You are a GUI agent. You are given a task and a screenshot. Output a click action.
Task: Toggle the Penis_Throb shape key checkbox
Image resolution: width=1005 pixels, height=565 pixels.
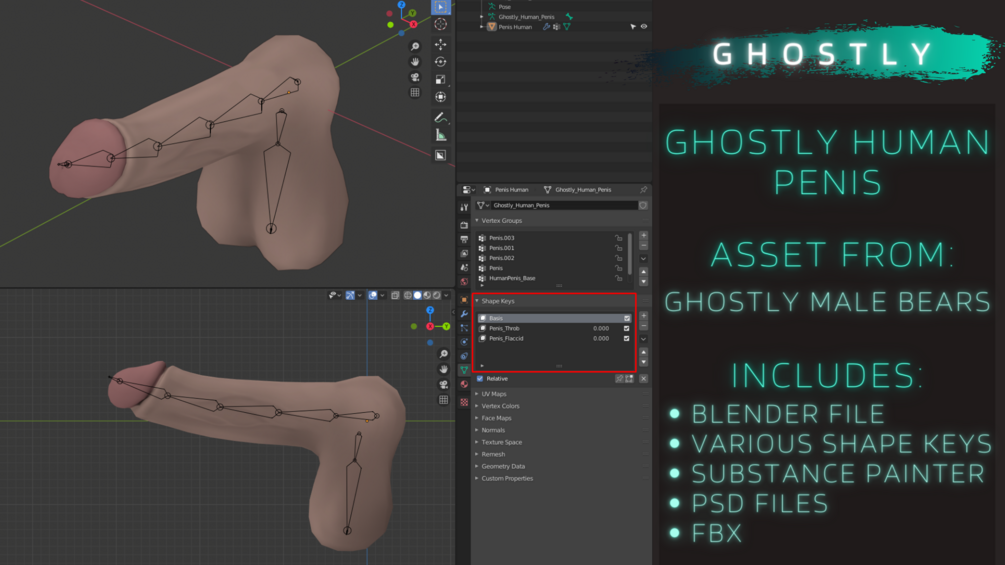click(627, 329)
